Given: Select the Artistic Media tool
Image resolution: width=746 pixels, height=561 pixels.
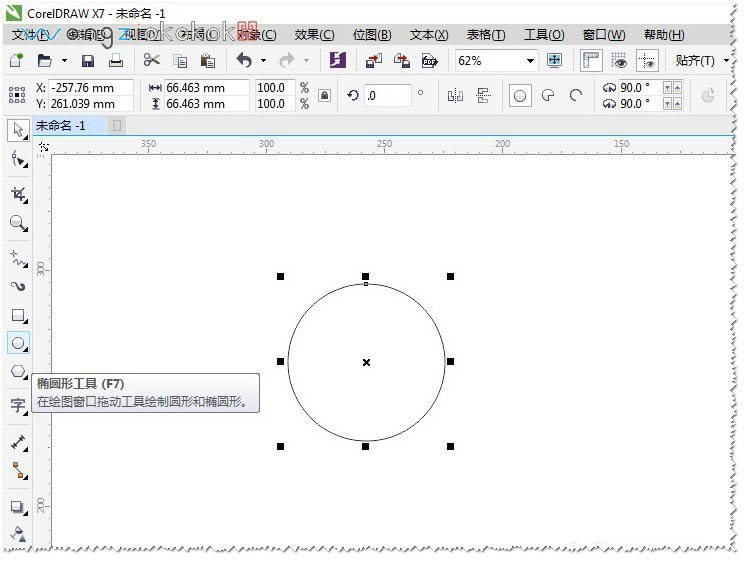Looking at the screenshot, I should pos(19,286).
